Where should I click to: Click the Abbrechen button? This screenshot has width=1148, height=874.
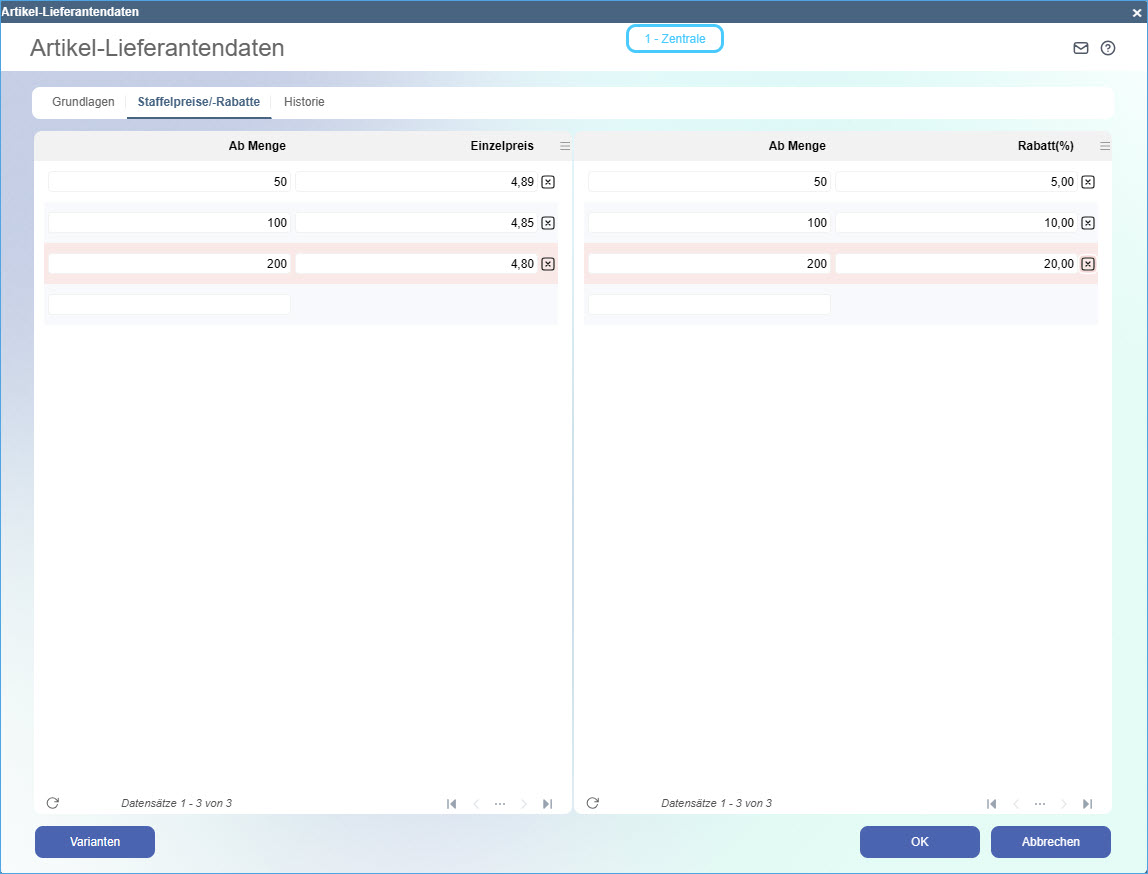[x=1050, y=842]
